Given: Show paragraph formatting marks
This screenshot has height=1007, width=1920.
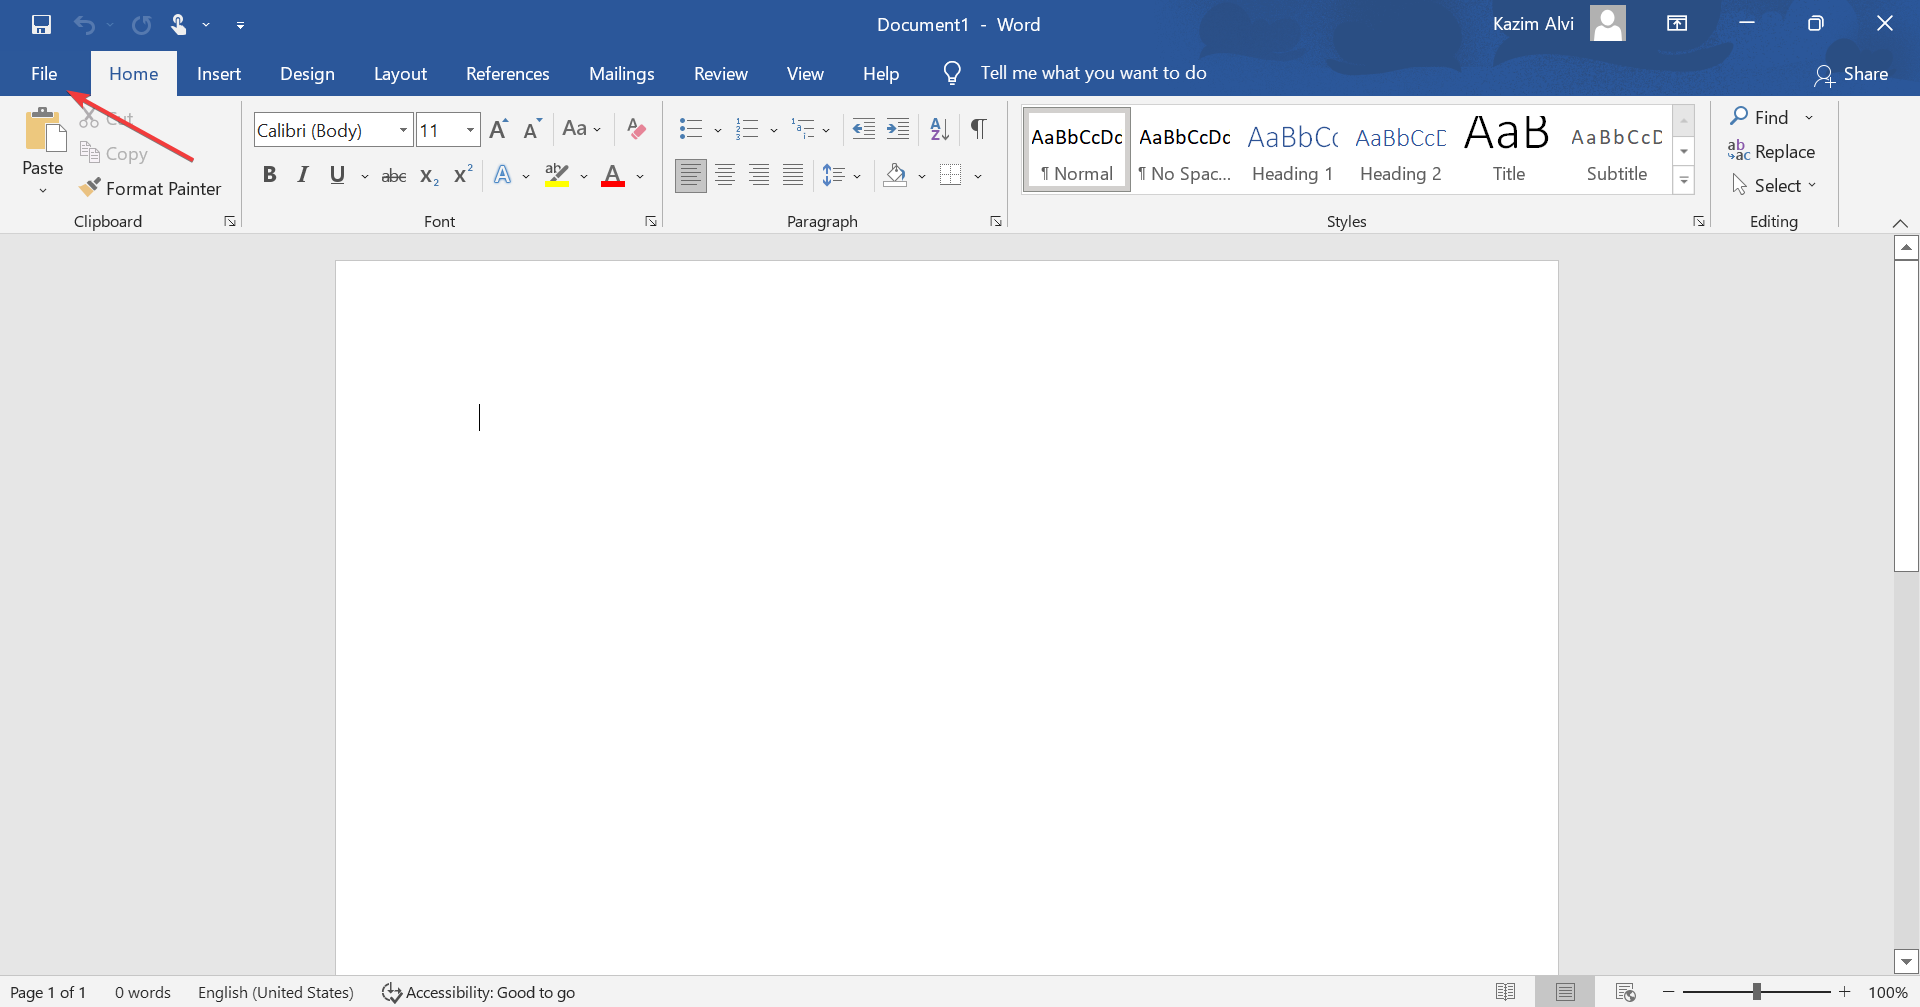Looking at the screenshot, I should click(x=978, y=129).
